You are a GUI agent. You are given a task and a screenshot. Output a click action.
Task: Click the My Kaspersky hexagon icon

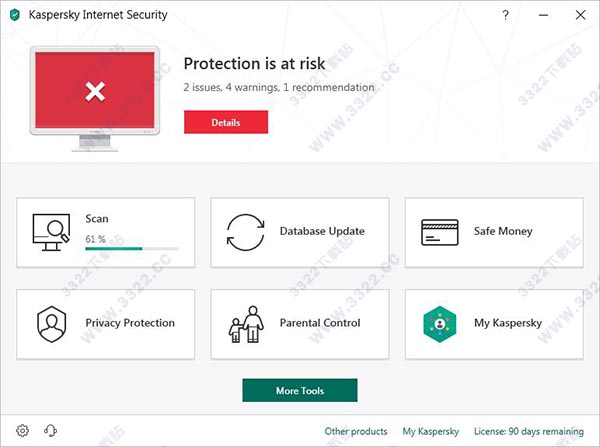439,323
